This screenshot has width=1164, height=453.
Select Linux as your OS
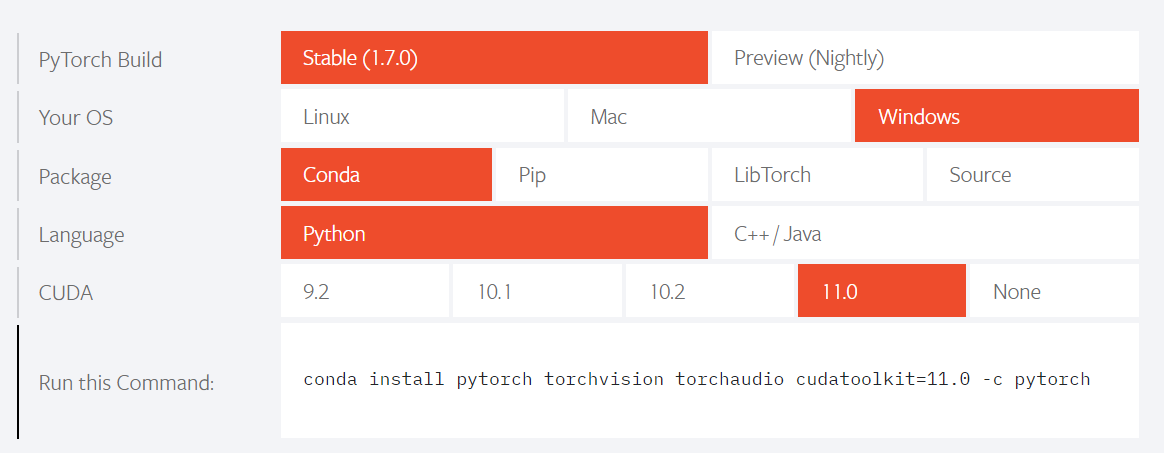(x=422, y=116)
